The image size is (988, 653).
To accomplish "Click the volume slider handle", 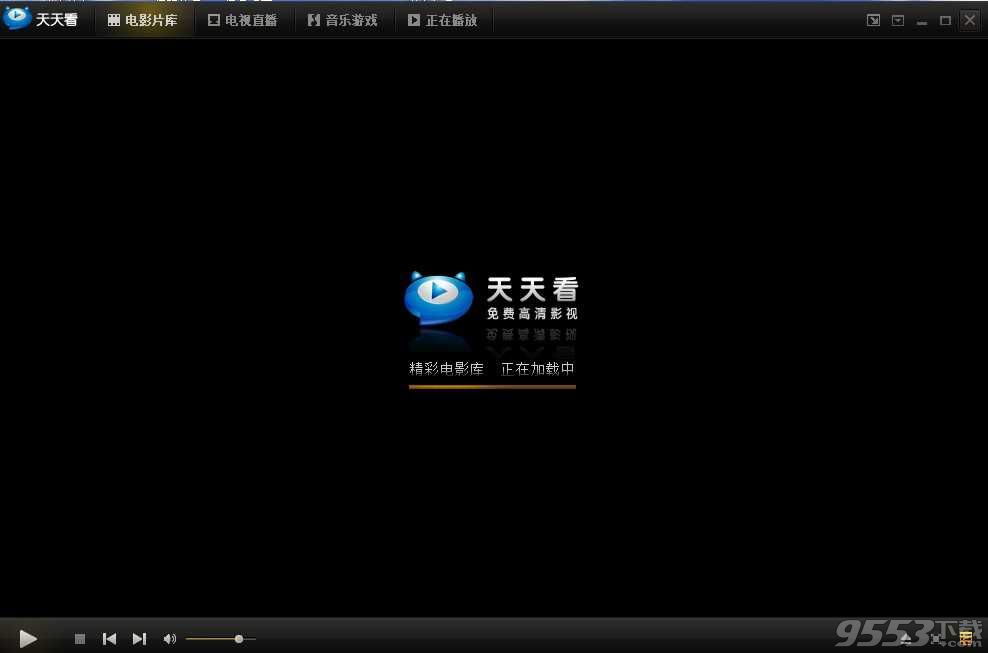I will pyautogui.click(x=239, y=639).
